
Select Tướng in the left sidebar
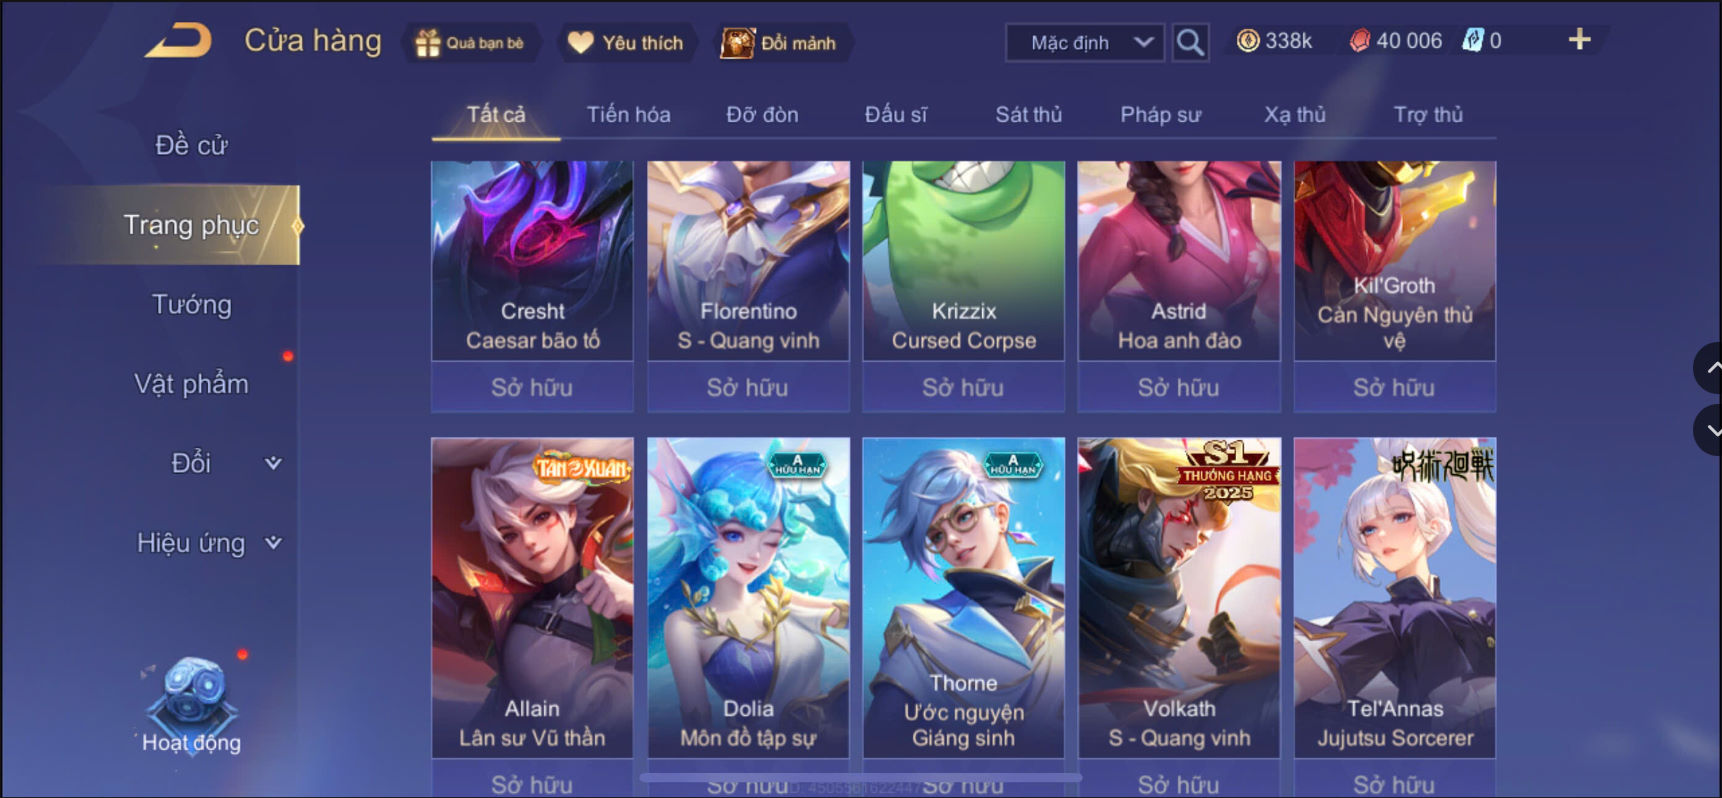point(192,304)
